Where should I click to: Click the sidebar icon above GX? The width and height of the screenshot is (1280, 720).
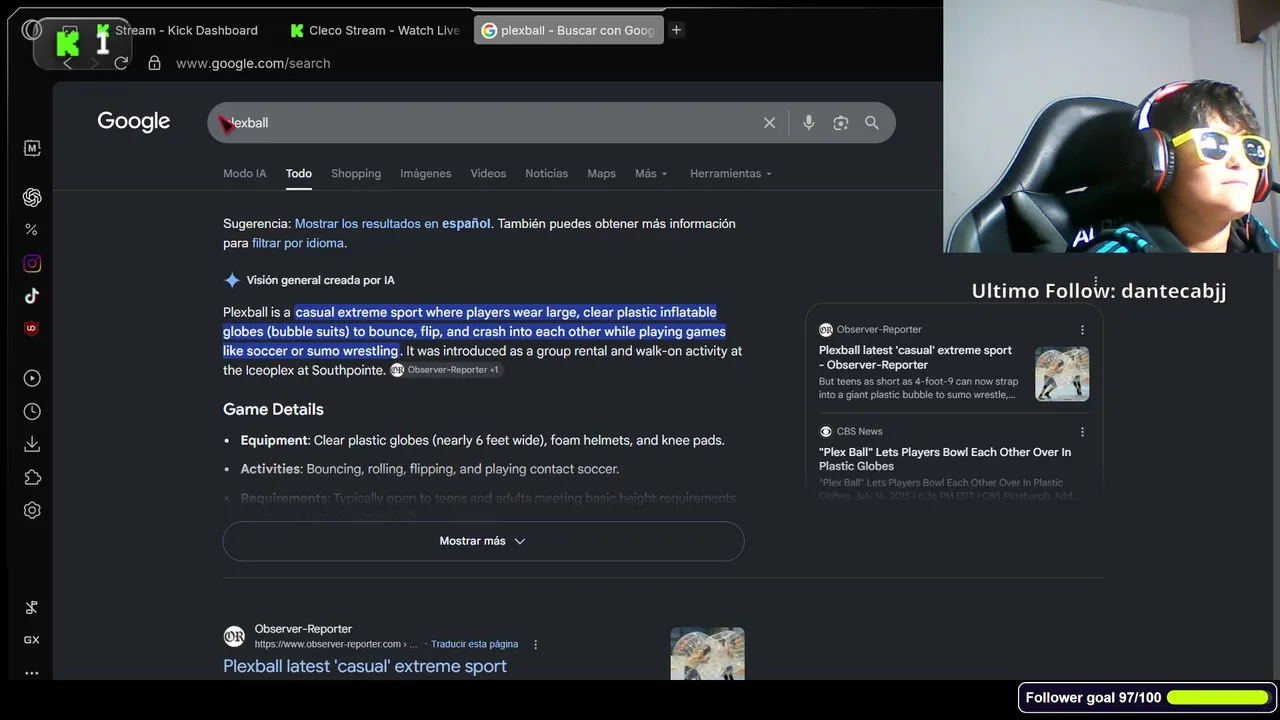click(32, 607)
